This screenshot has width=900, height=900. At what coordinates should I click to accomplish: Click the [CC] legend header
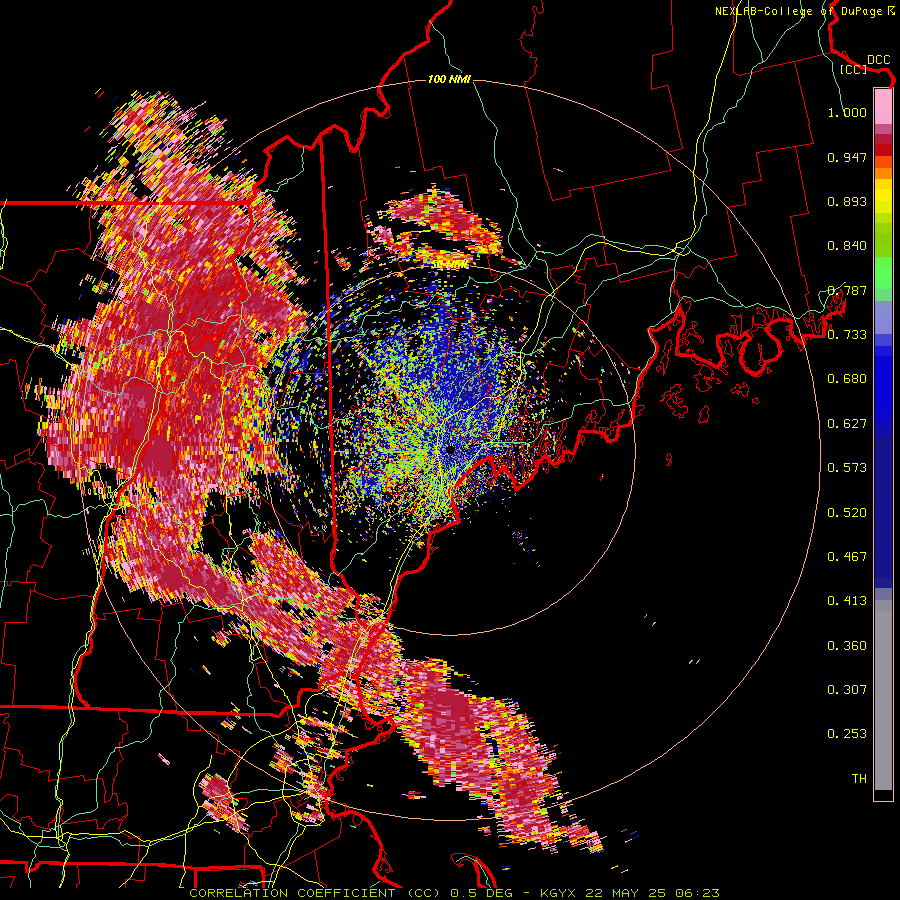pos(853,69)
